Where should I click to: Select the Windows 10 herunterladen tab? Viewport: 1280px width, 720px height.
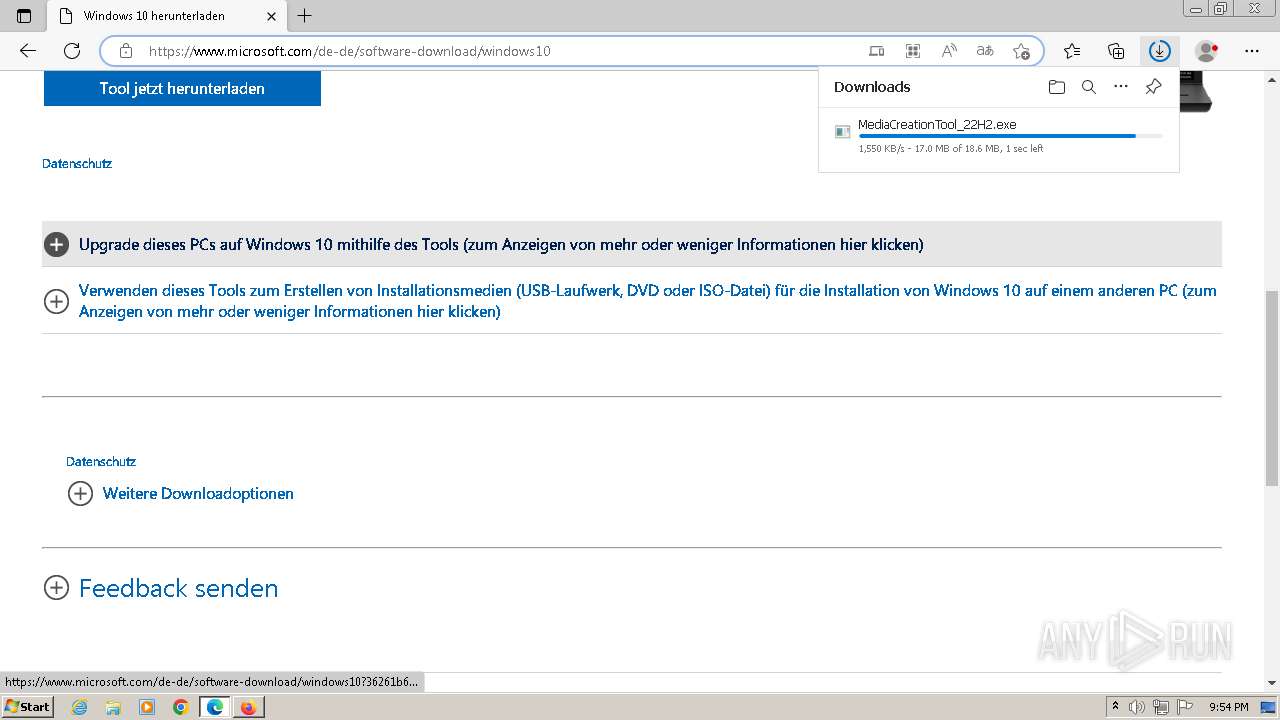[168, 16]
